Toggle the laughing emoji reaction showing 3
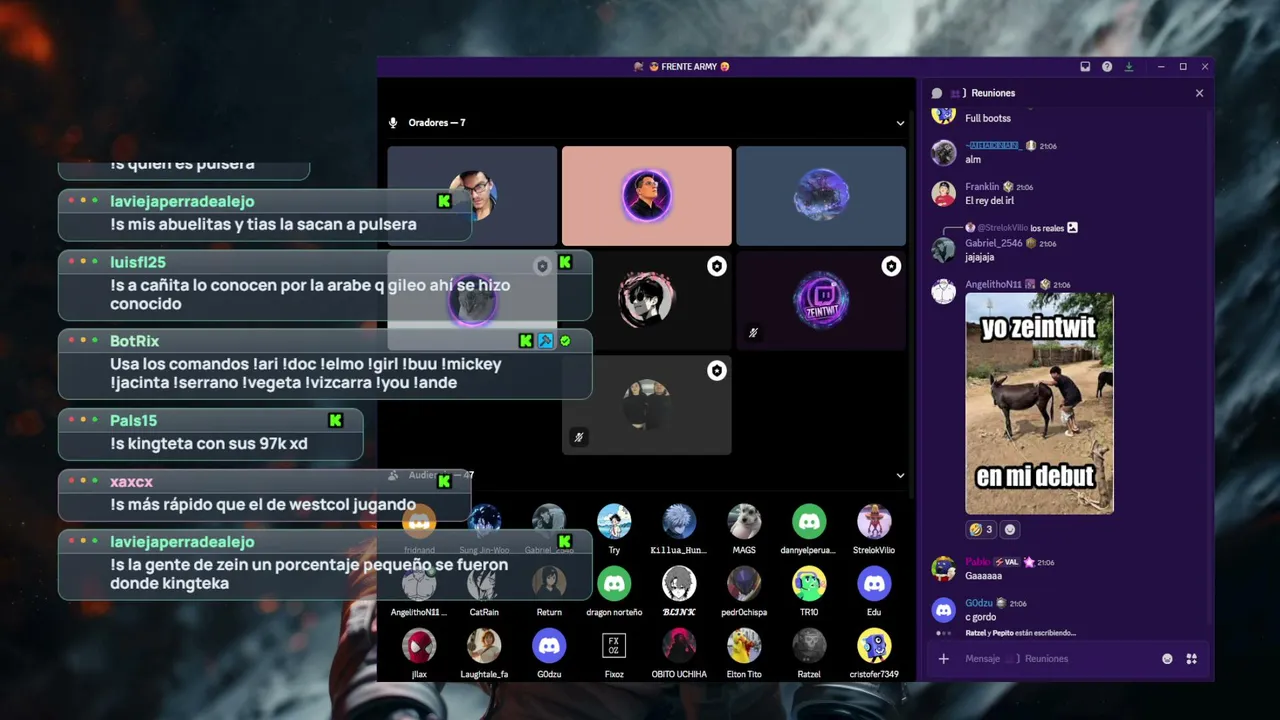Viewport: 1280px width, 720px height. click(x=981, y=530)
